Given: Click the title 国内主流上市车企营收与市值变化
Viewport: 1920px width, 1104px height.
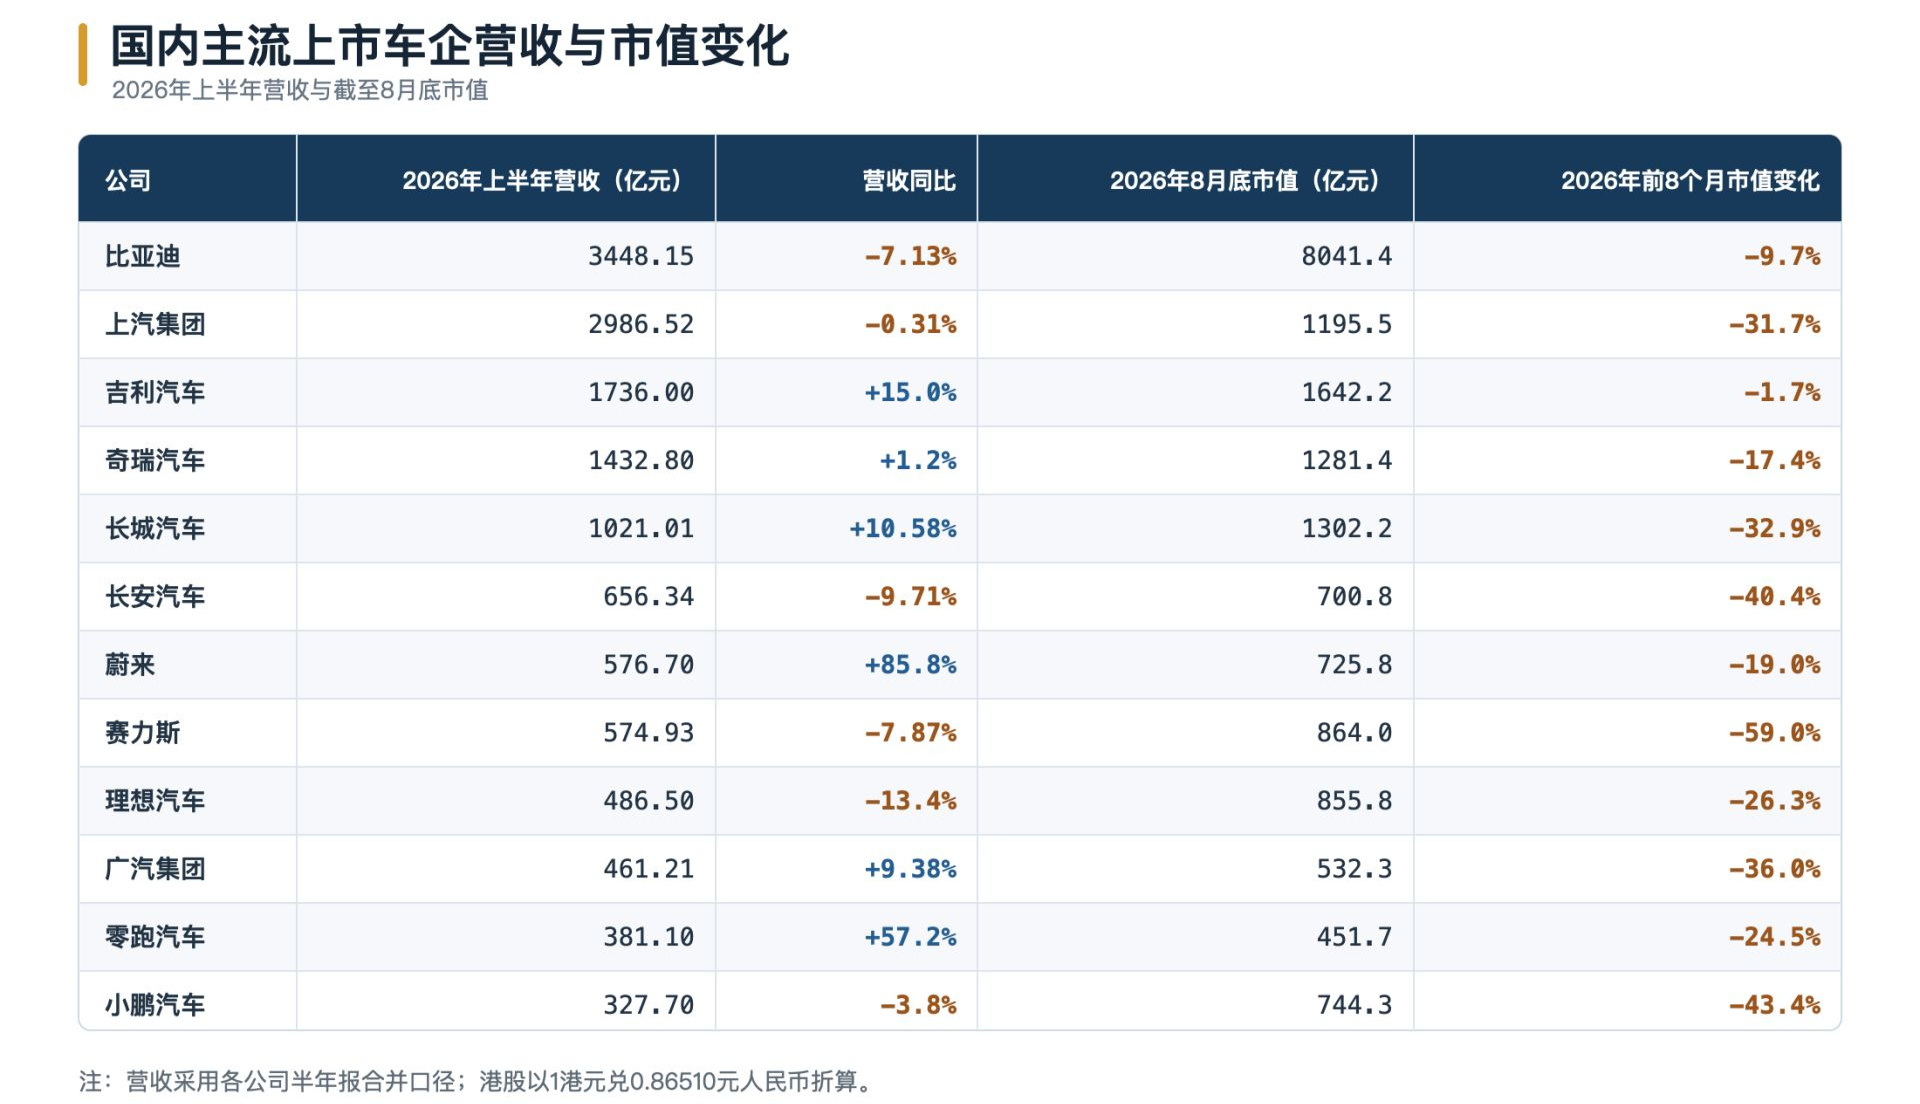Looking at the screenshot, I should pyautogui.click(x=450, y=46).
